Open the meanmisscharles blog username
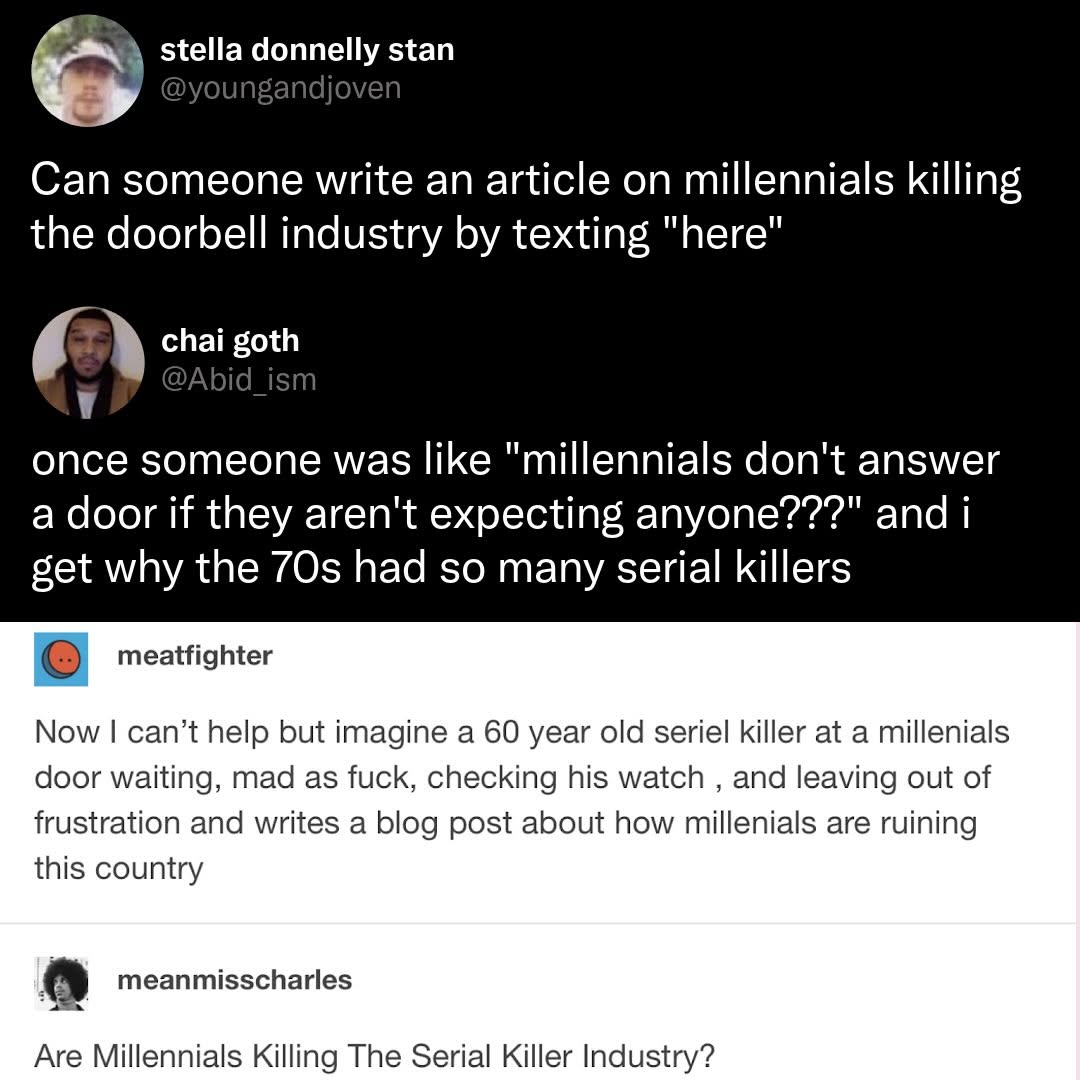 tap(235, 979)
